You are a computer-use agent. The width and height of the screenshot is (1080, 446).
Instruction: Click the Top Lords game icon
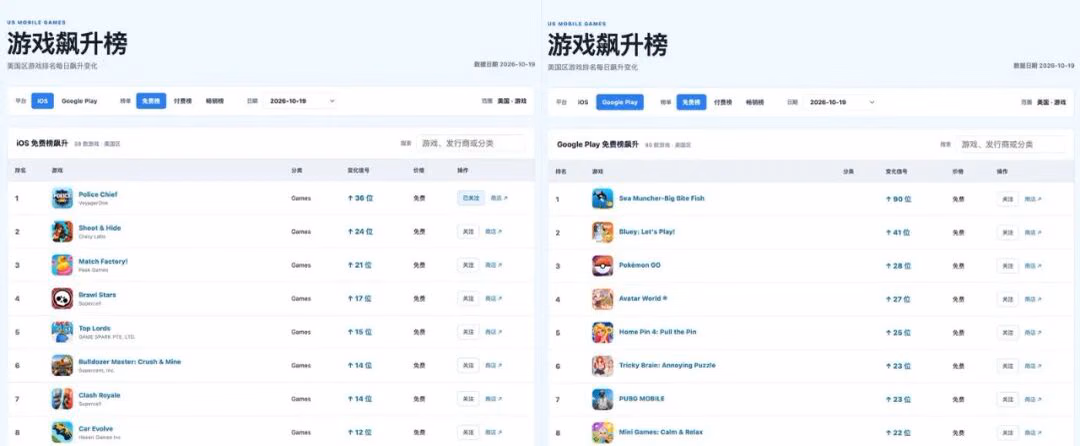point(62,332)
